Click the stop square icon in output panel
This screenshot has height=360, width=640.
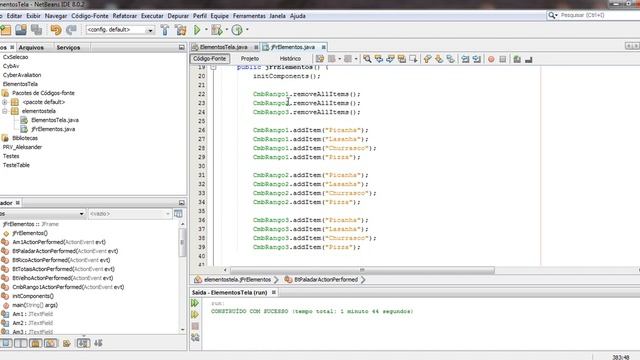pyautogui.click(x=195, y=326)
